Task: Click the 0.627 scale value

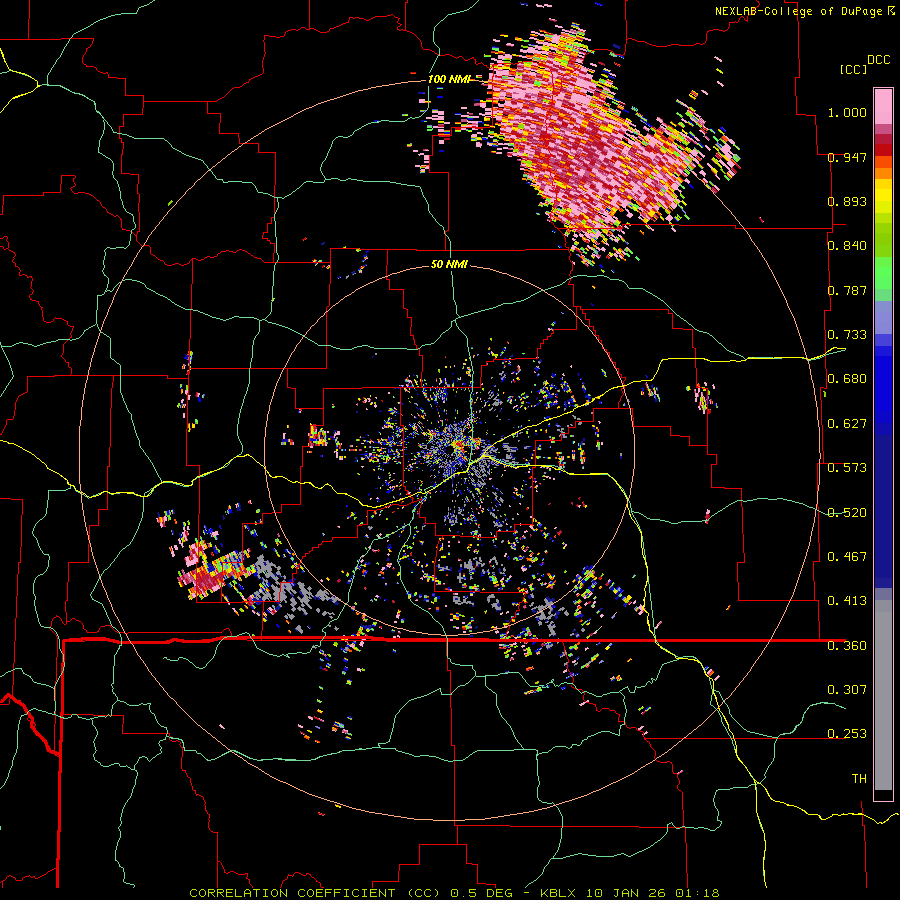Action: (x=847, y=423)
